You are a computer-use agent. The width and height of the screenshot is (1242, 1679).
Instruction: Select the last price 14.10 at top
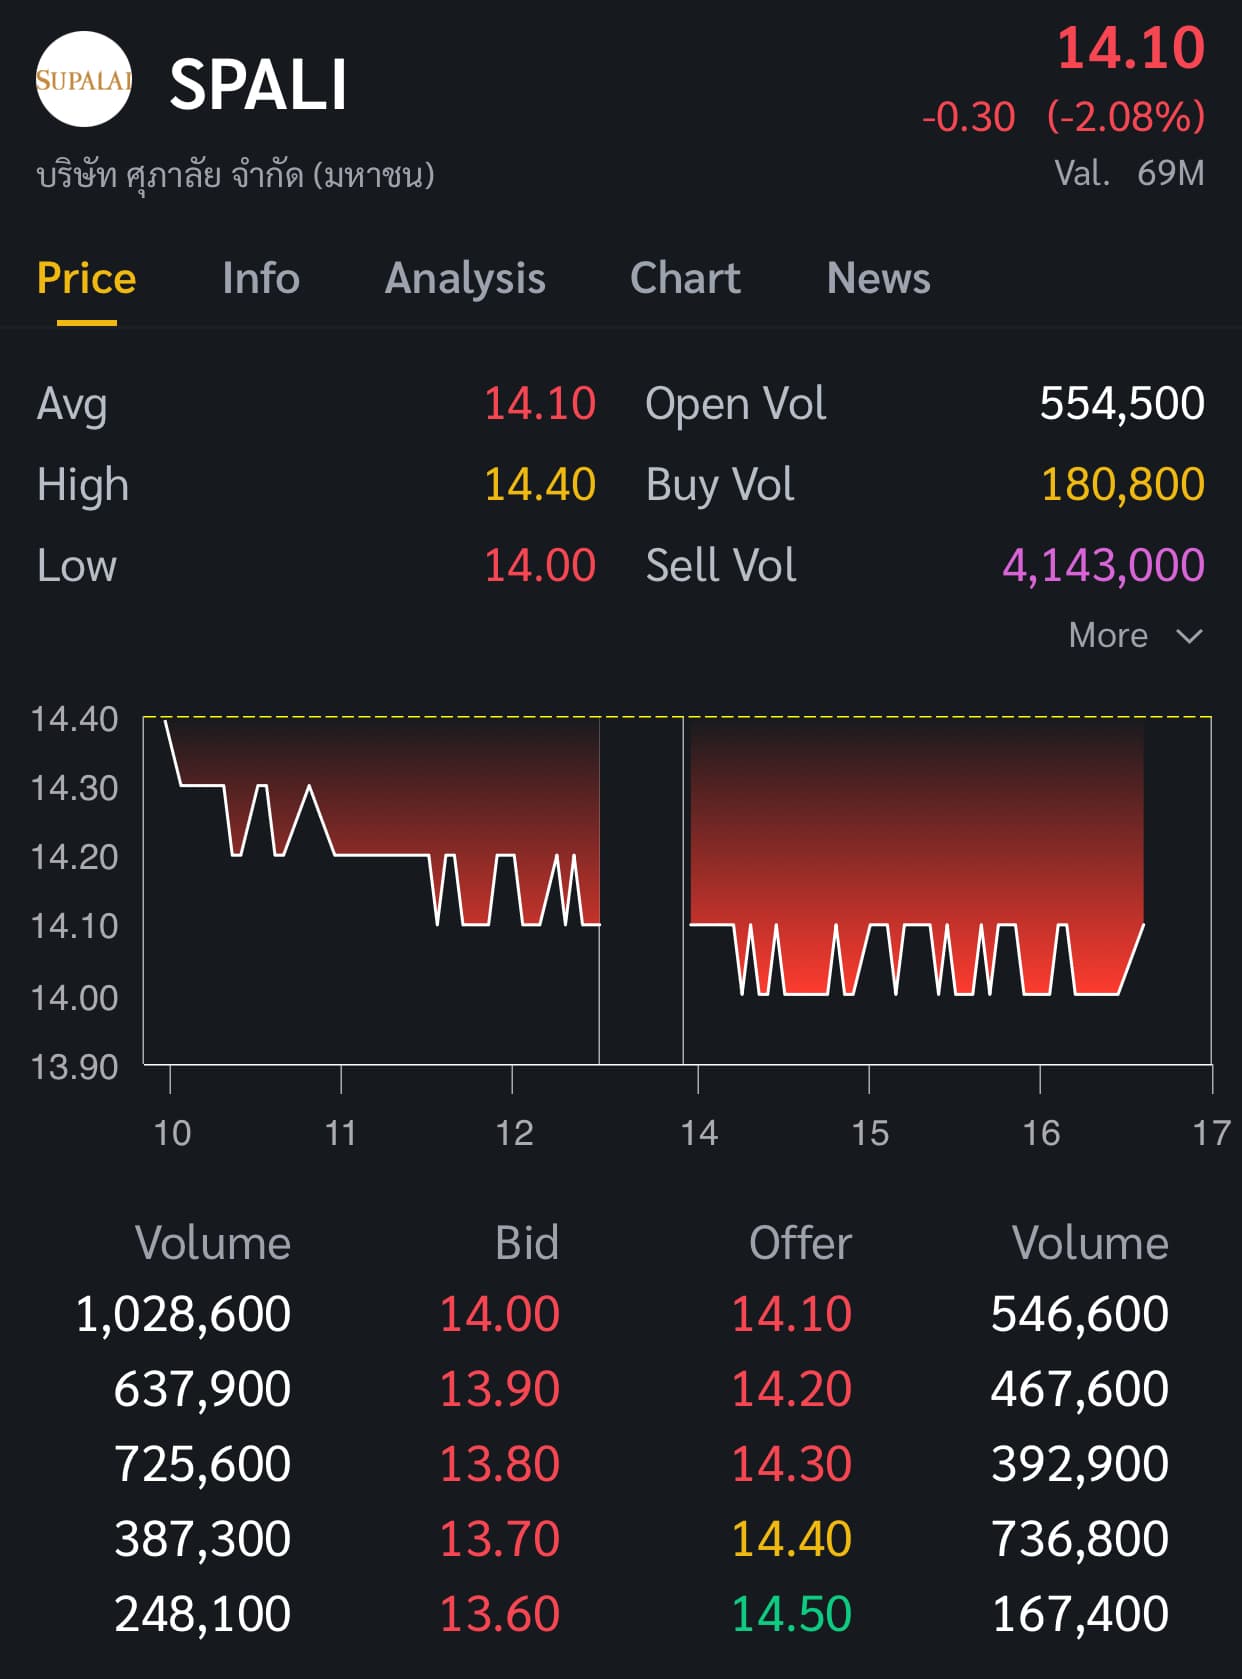1131,48
